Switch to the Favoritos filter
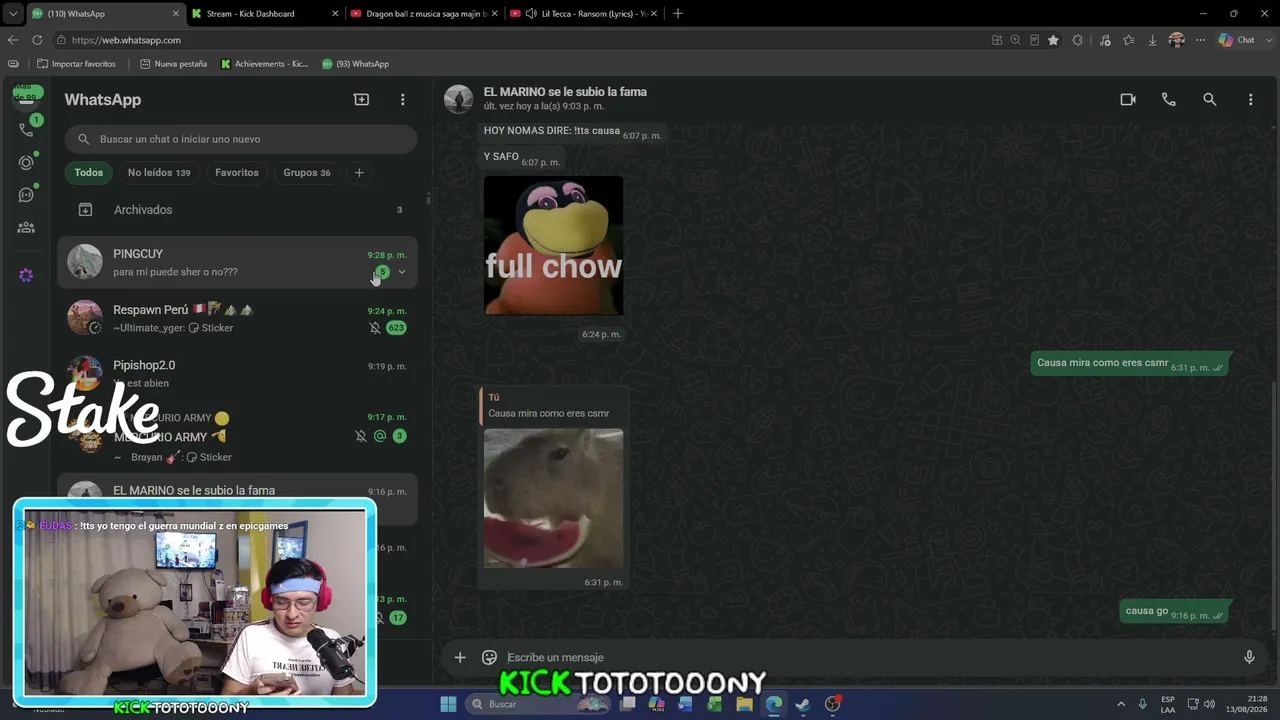Viewport: 1280px width, 720px height. pos(237,173)
